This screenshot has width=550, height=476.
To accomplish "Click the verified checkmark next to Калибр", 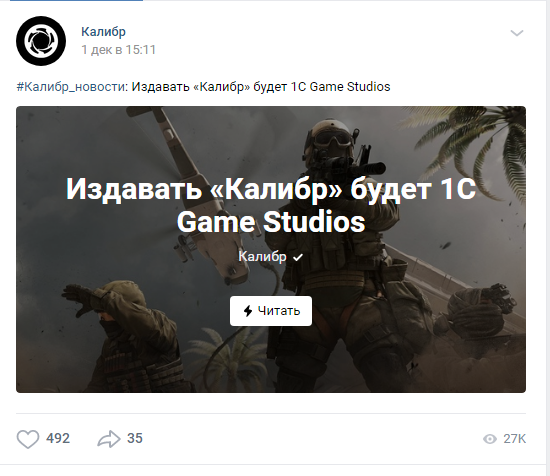I will pyautogui.click(x=298, y=257).
